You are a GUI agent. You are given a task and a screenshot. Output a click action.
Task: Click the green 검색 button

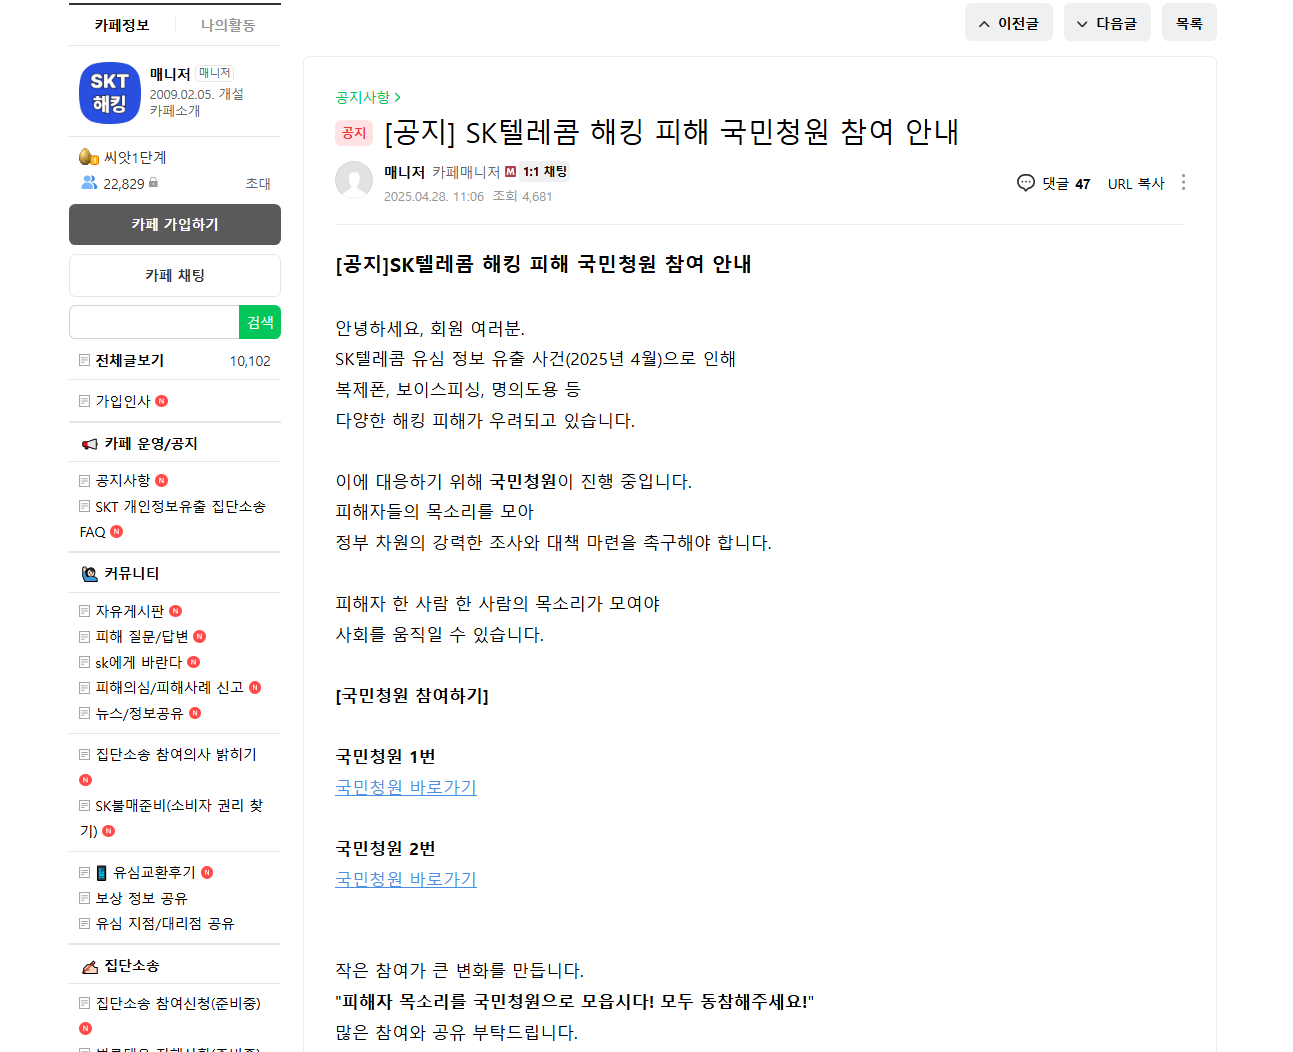click(260, 322)
